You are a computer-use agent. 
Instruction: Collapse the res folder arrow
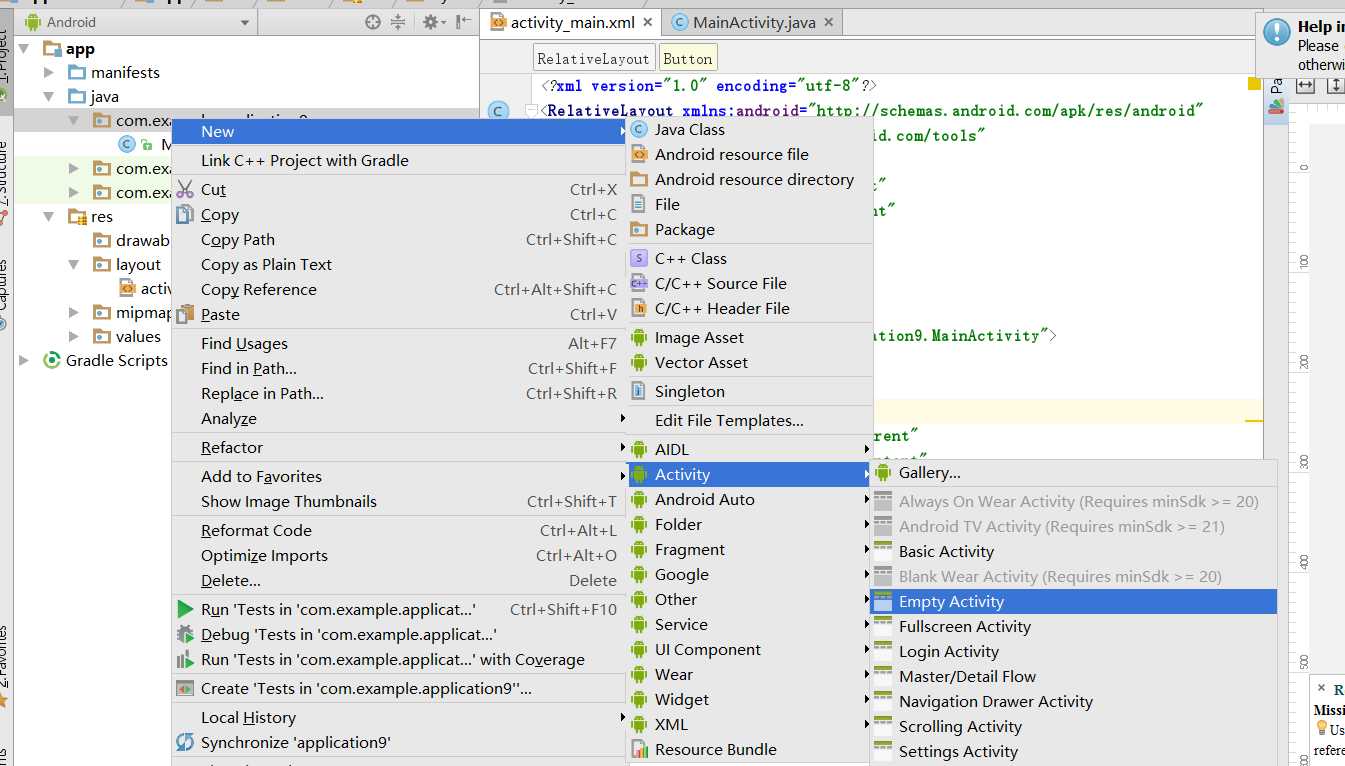pyautogui.click(x=49, y=217)
